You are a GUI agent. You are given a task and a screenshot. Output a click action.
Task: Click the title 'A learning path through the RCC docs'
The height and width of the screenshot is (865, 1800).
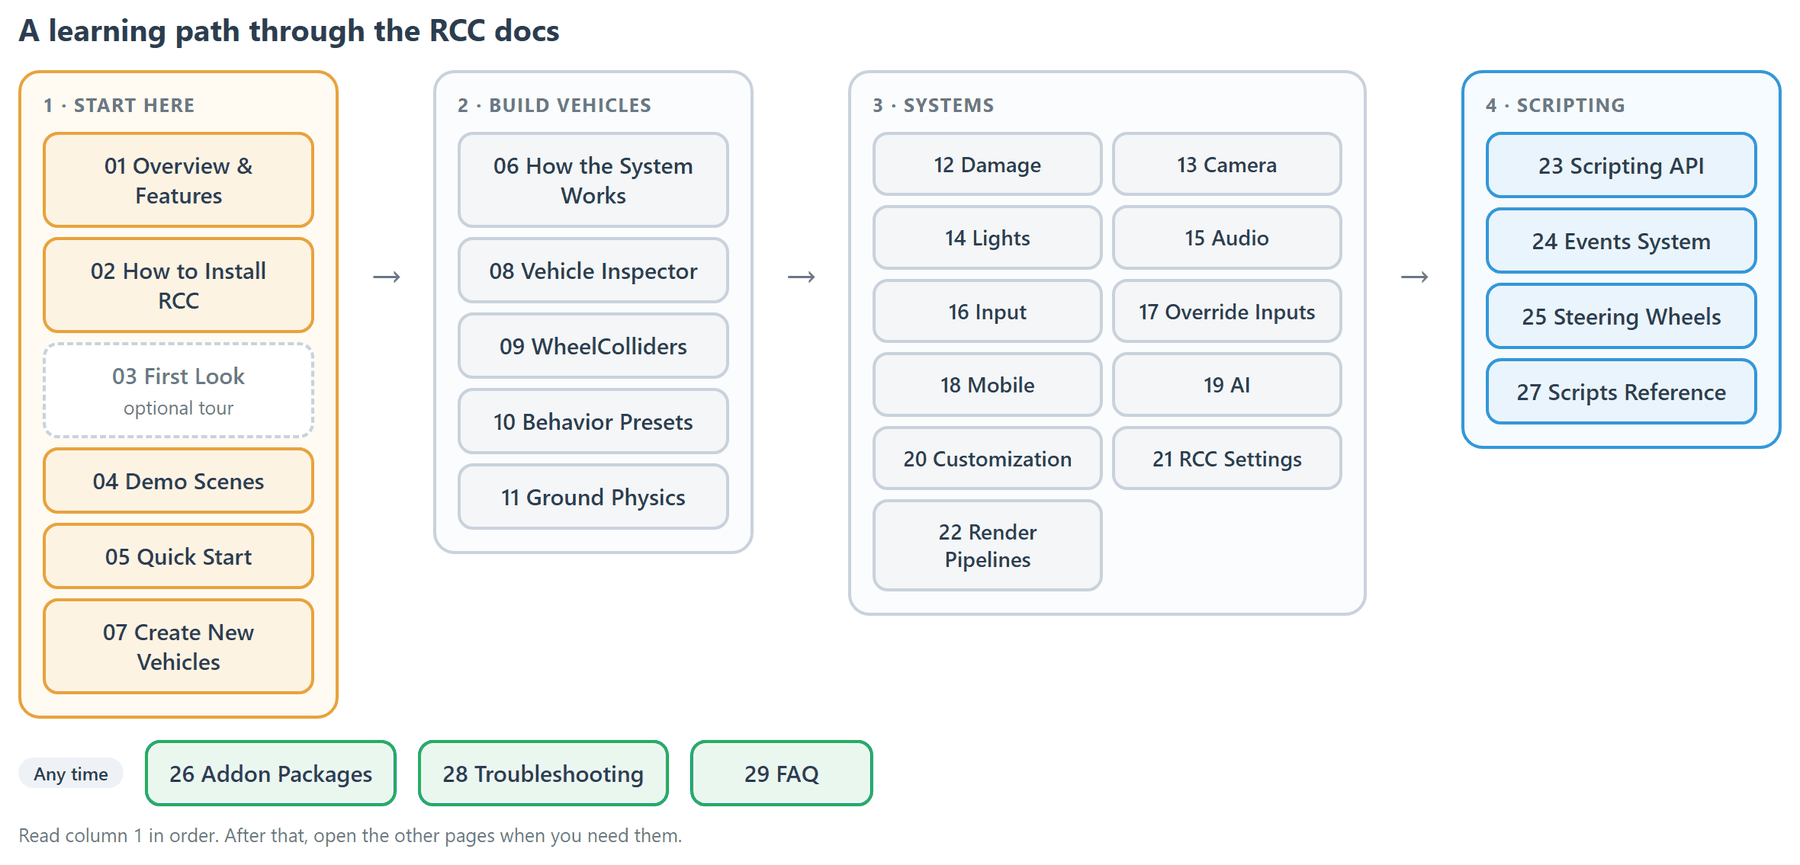coord(289,31)
